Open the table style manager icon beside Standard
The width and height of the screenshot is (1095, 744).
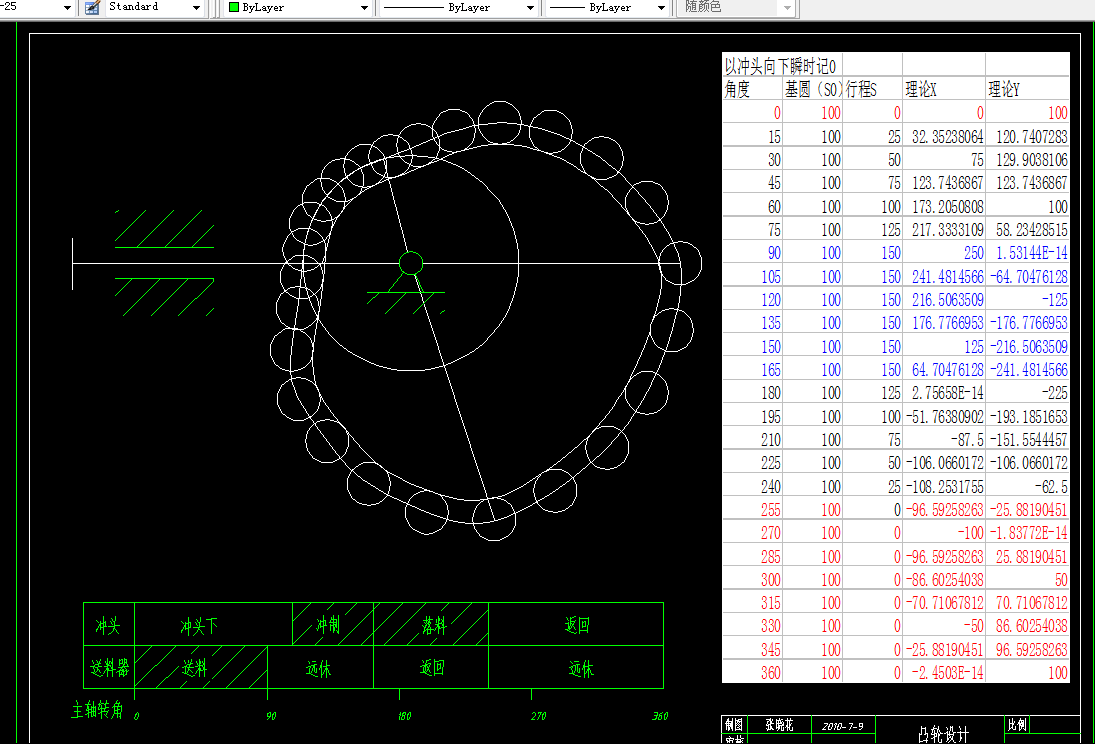click(92, 8)
